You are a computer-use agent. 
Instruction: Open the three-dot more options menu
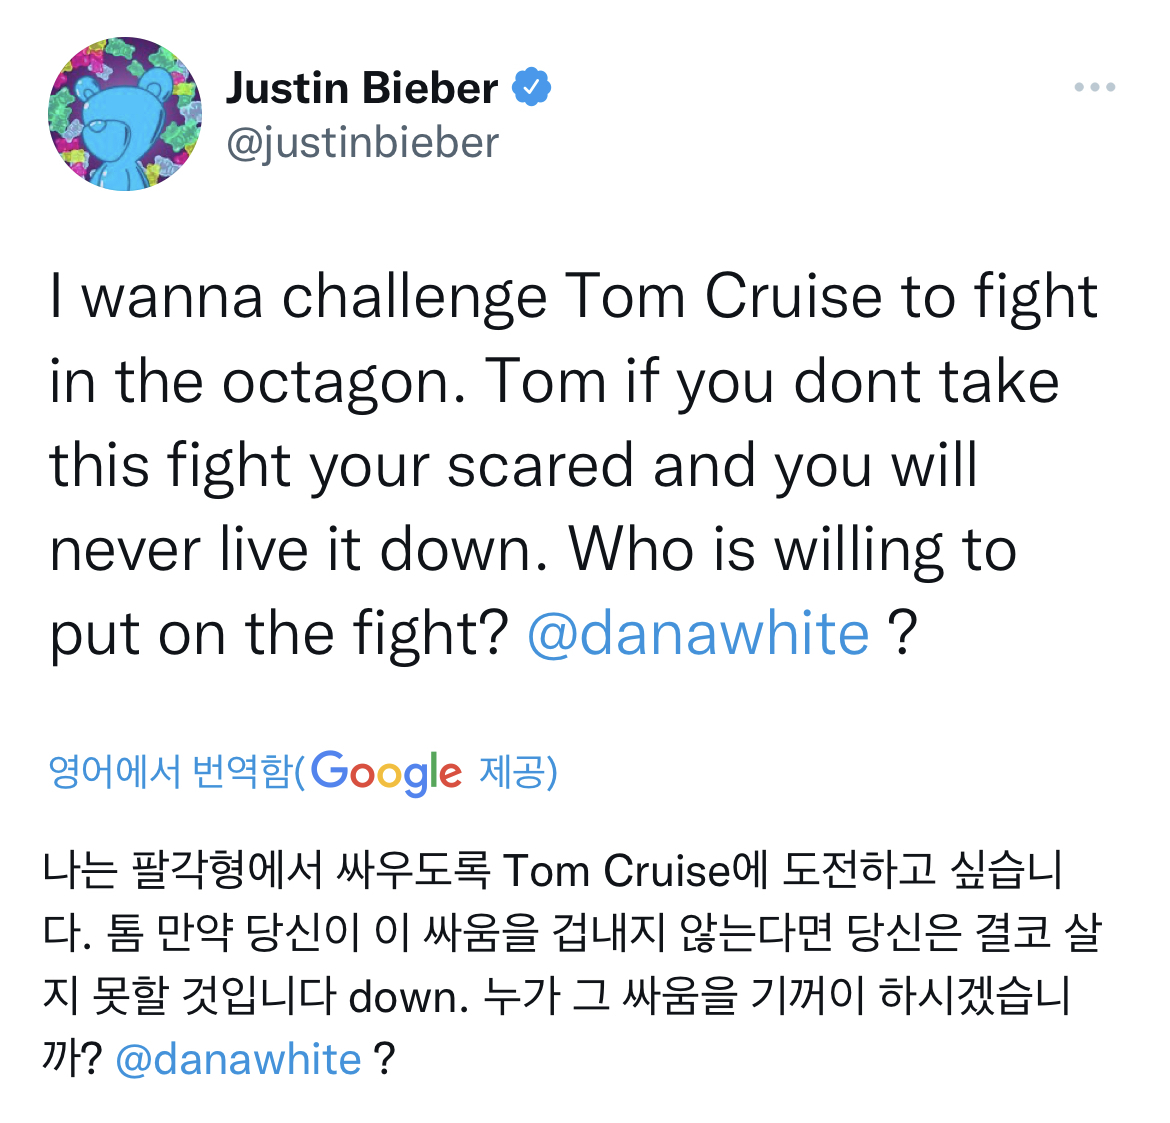[1094, 88]
